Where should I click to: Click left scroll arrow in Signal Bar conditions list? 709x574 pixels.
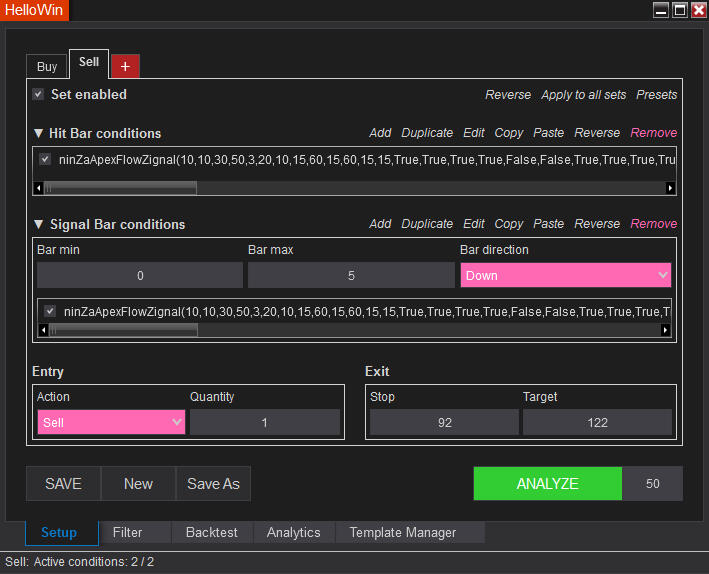coord(44,329)
